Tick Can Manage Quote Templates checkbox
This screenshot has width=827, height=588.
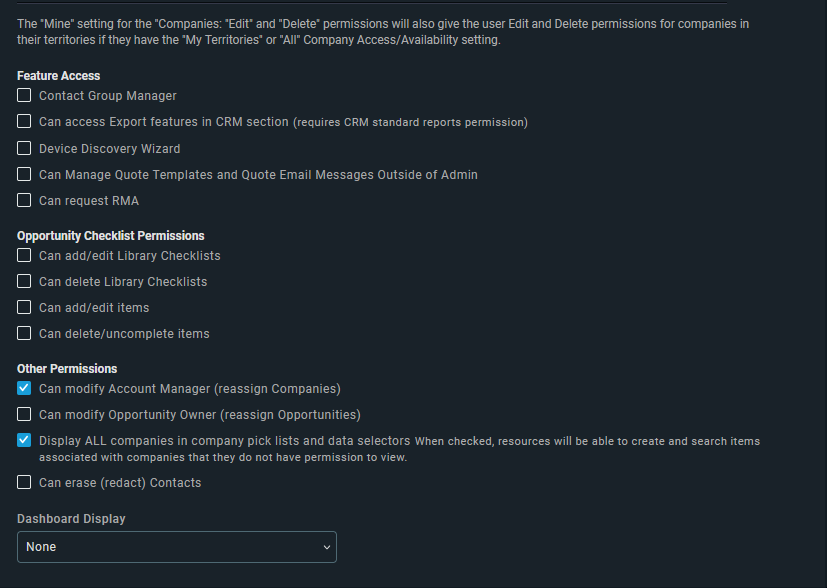pyautogui.click(x=24, y=174)
